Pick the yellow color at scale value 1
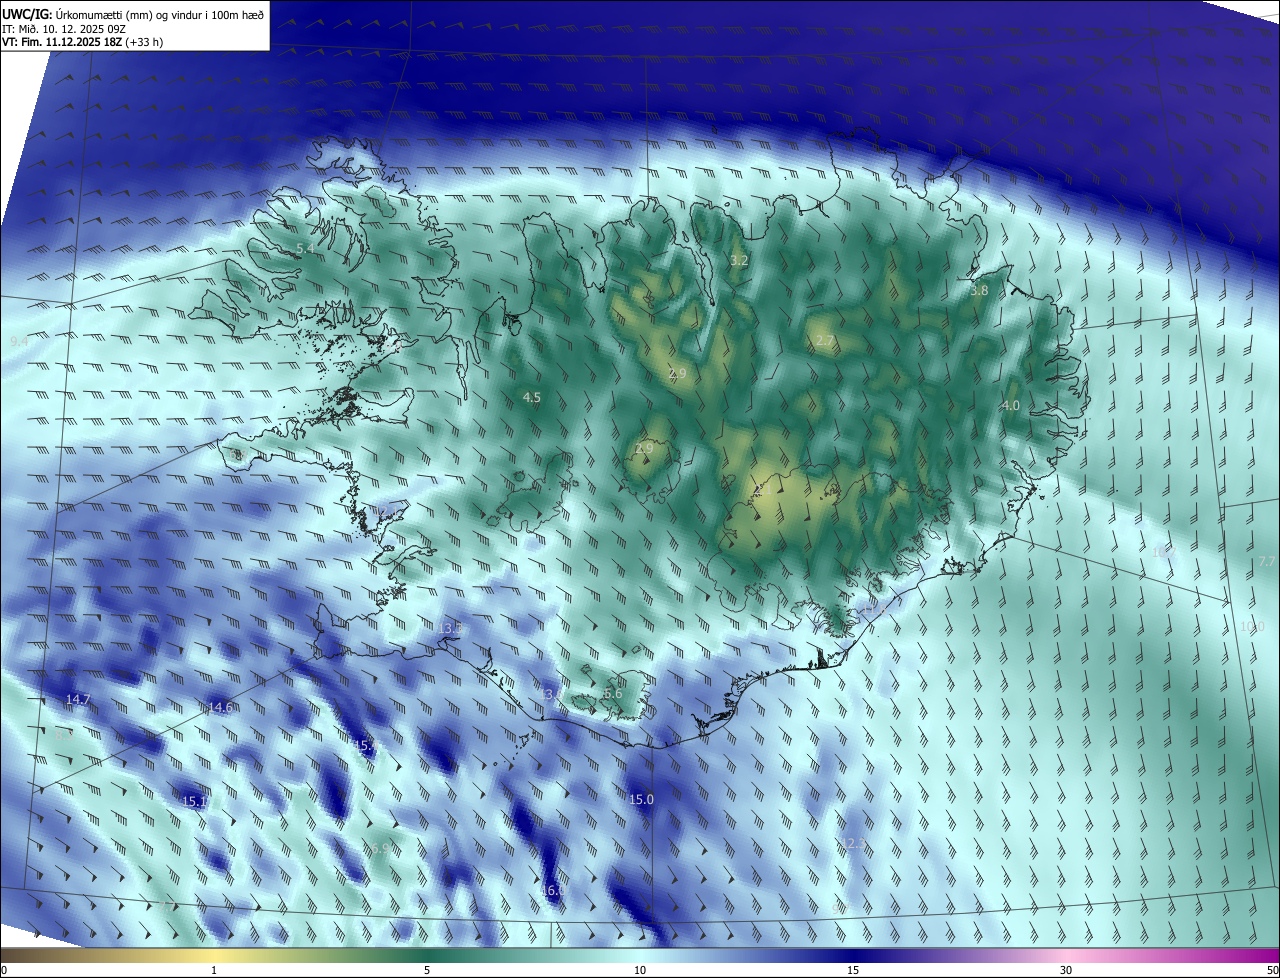The width and height of the screenshot is (1280, 978). click(214, 955)
